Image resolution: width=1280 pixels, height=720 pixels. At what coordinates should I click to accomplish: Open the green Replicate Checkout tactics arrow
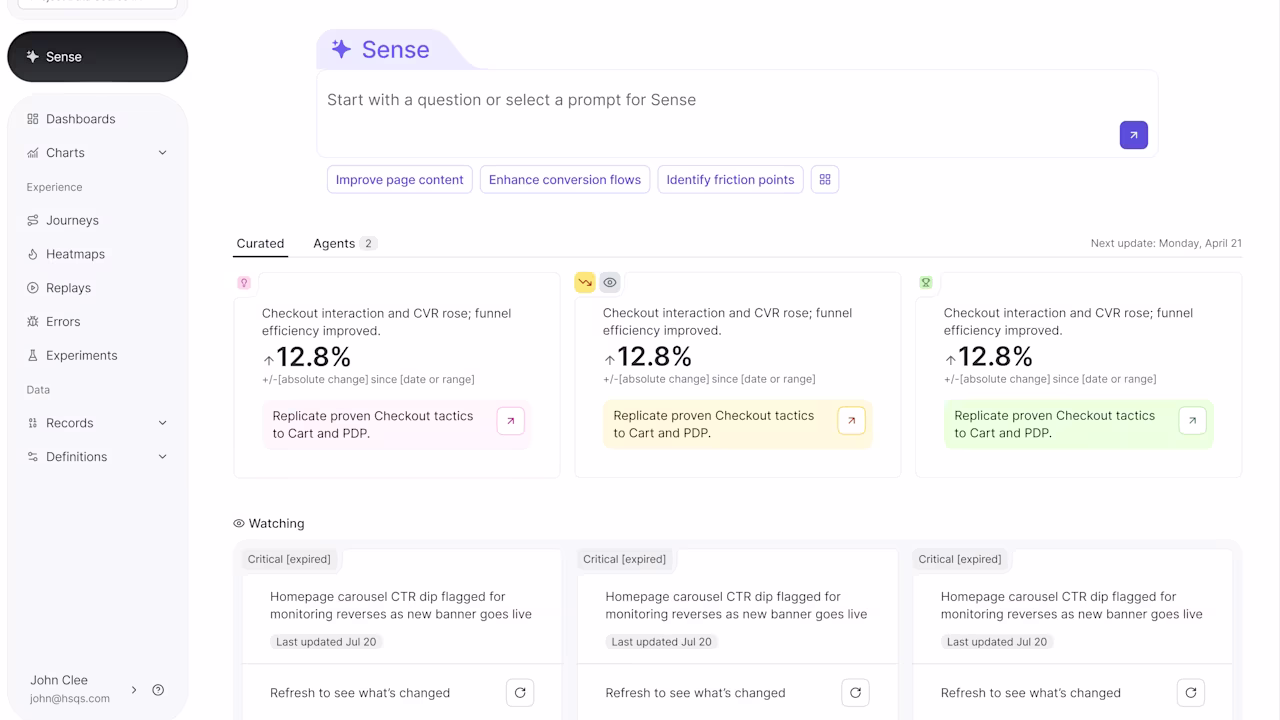(1192, 421)
